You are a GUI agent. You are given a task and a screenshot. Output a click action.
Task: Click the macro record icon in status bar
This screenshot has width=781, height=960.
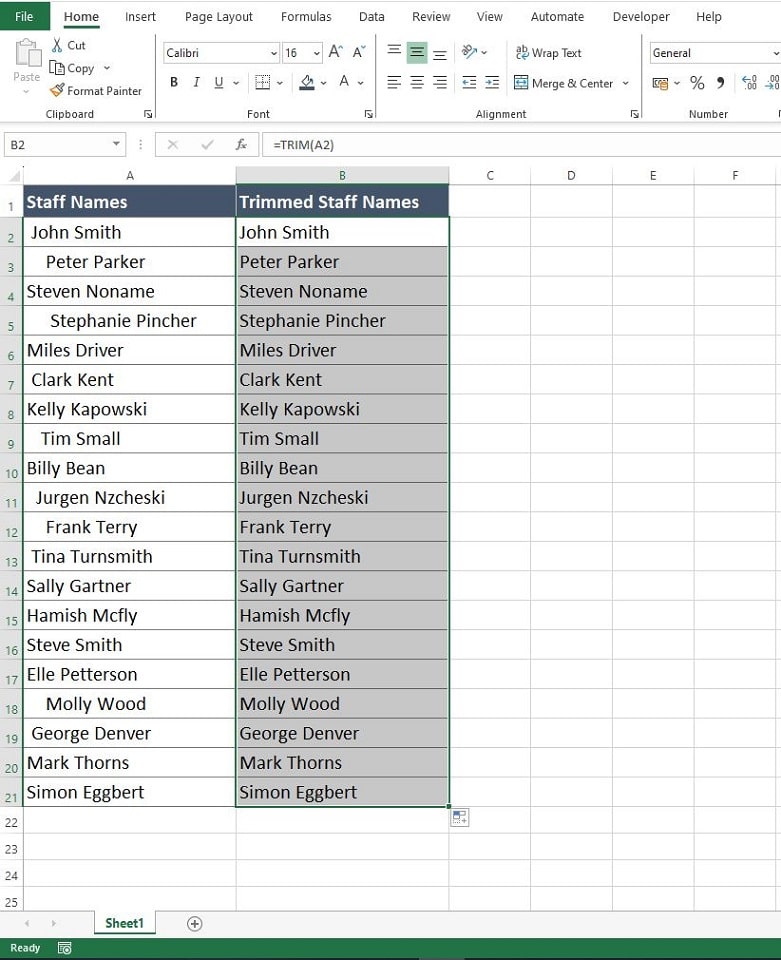coord(64,948)
